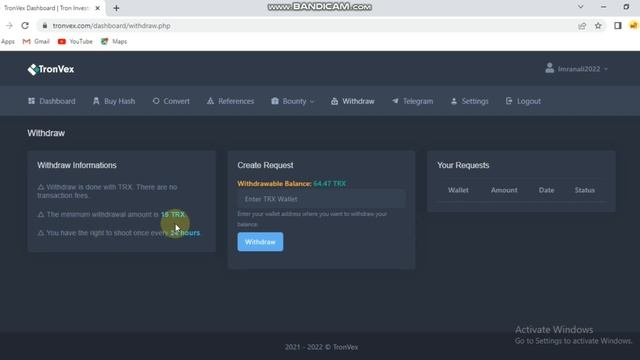Click the Status column header

[x=584, y=190]
